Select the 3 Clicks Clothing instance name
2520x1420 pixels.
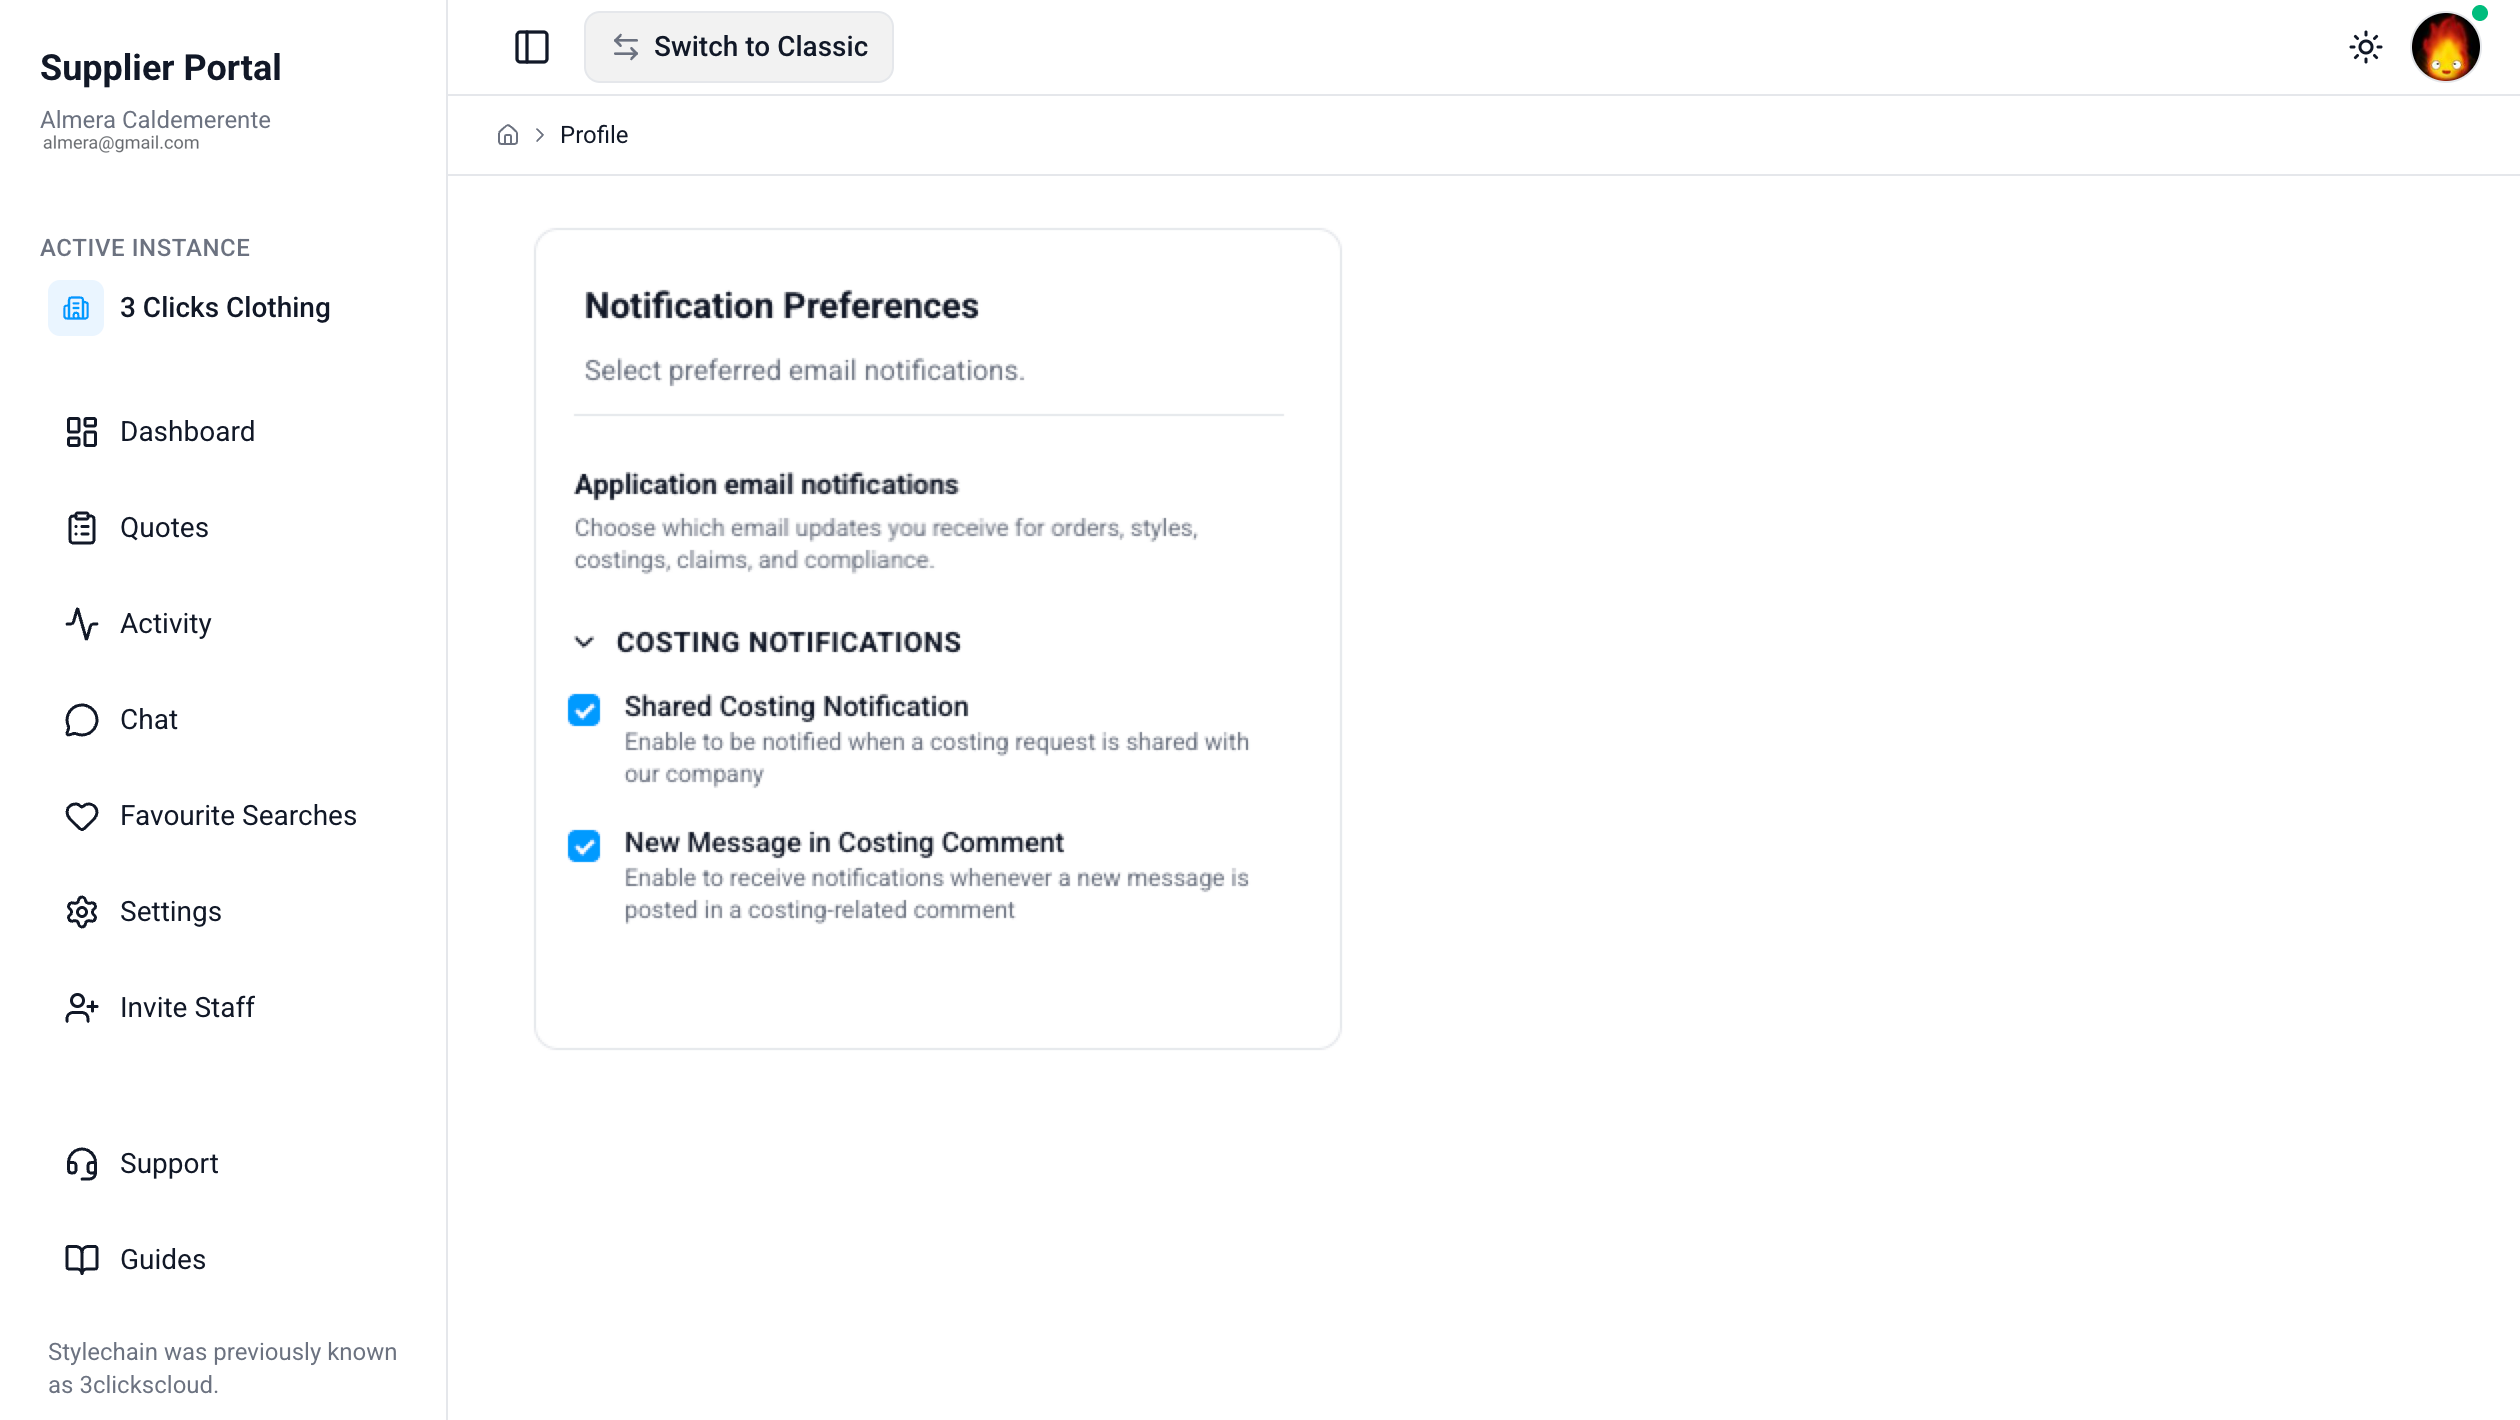point(225,308)
